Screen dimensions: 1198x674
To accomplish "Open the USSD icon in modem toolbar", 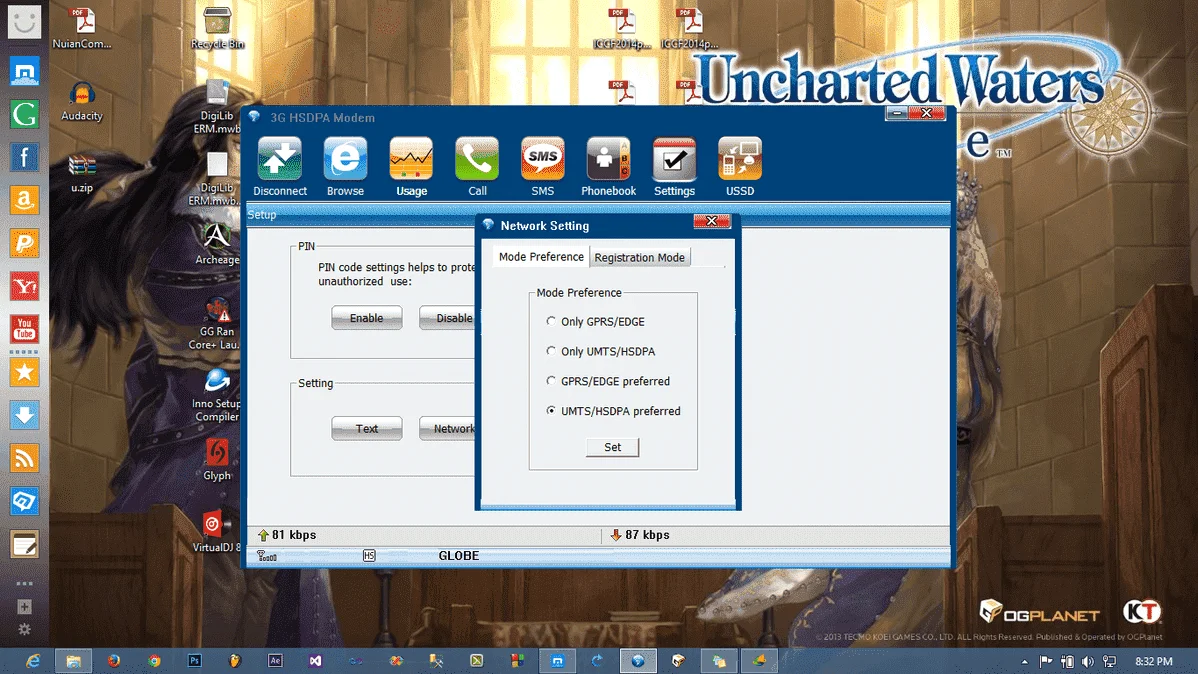I will point(740,159).
